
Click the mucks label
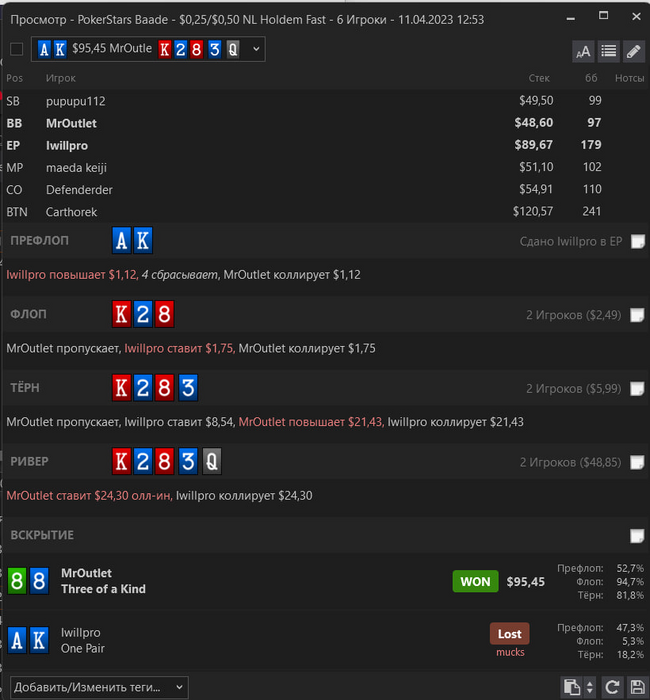click(510, 652)
